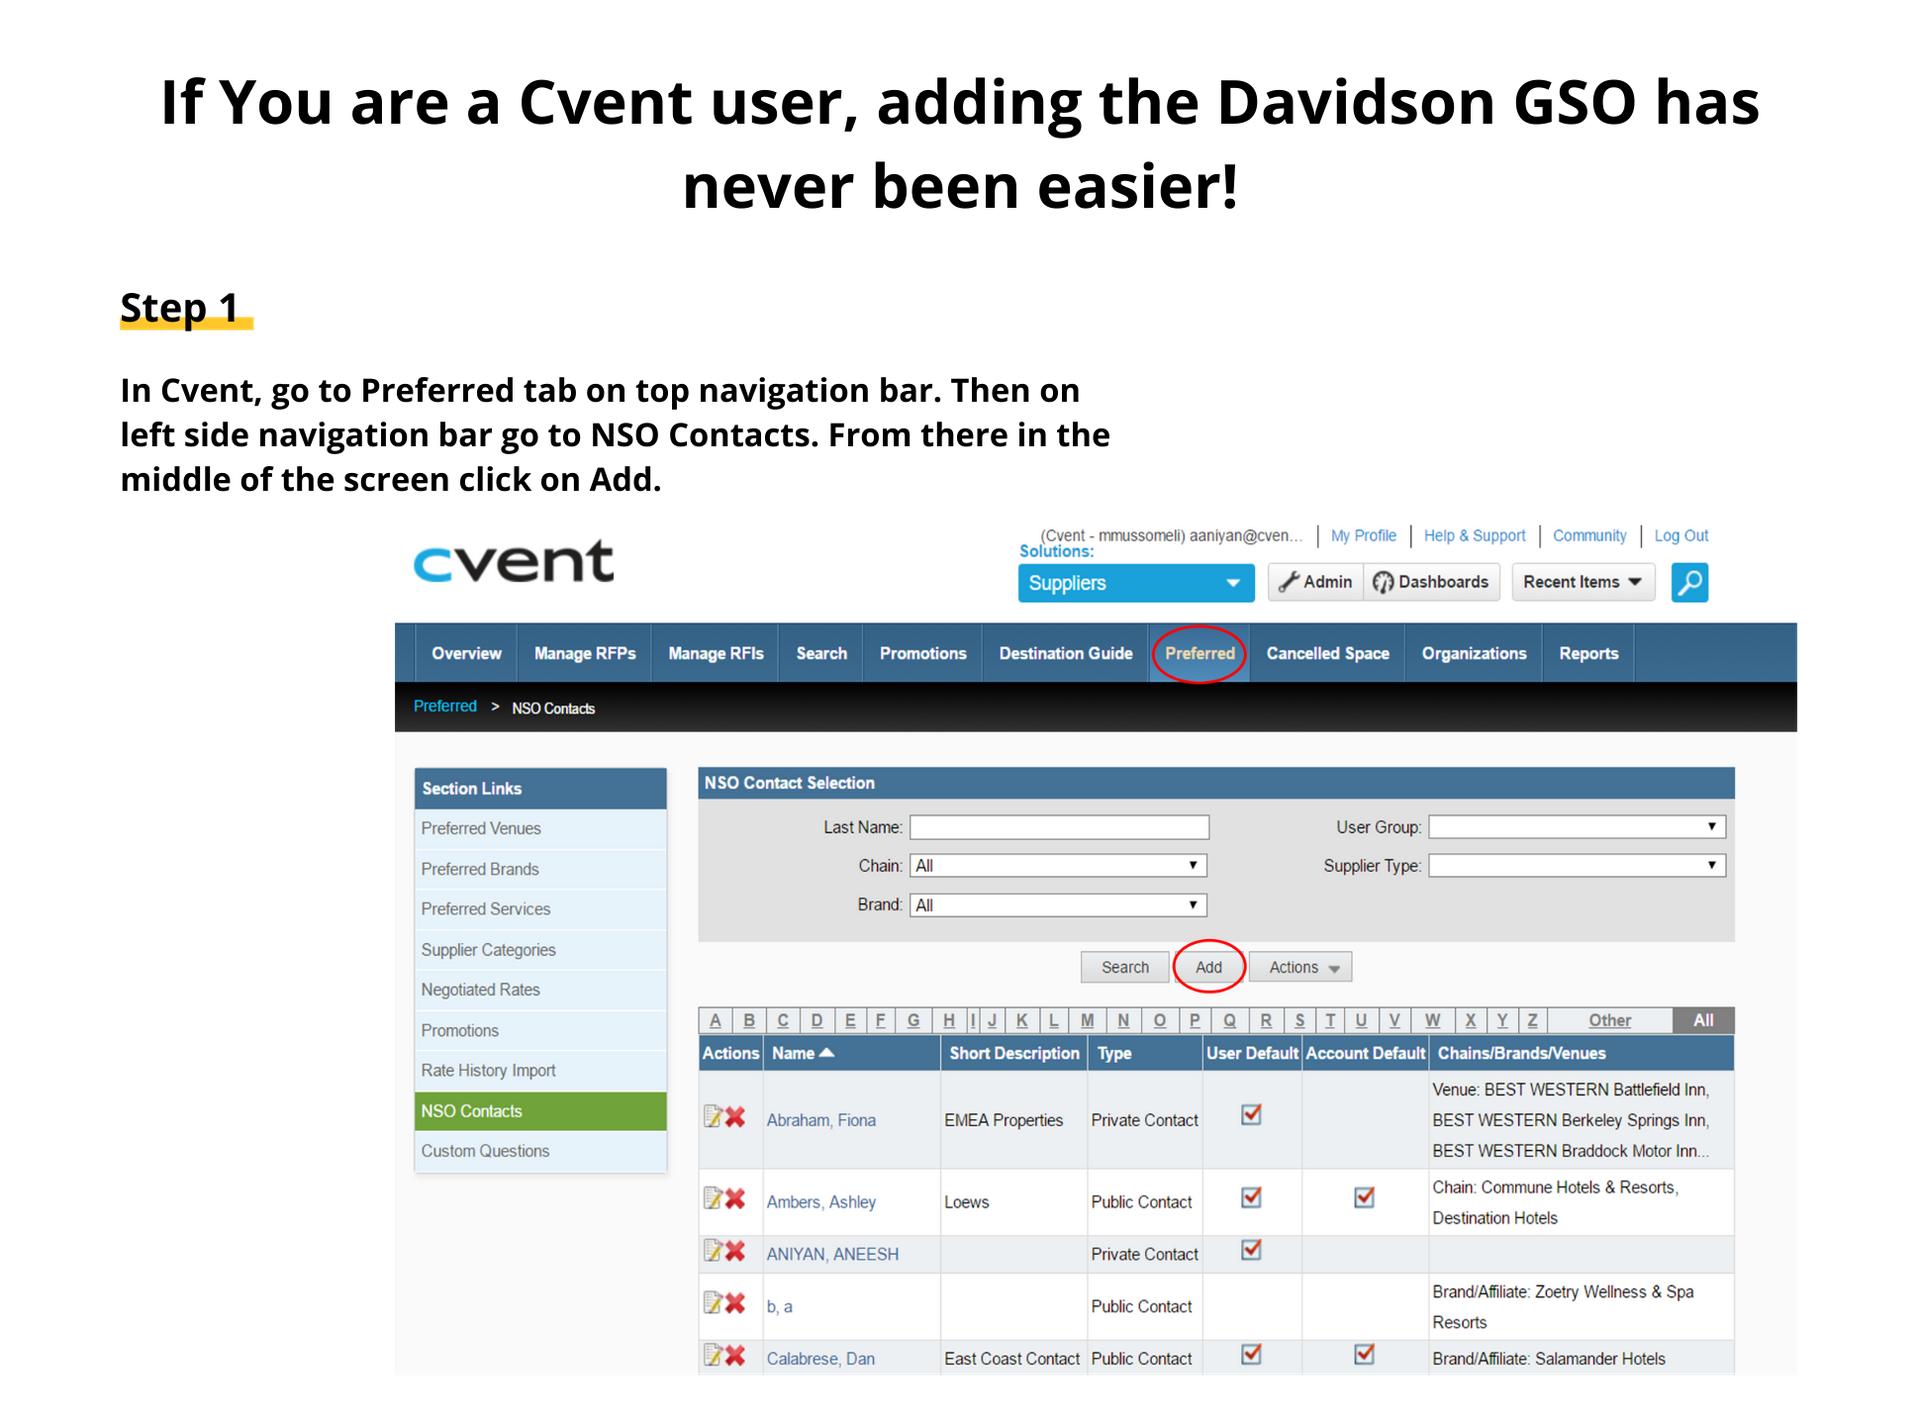Open Promotions link in Section Links
The width and height of the screenshot is (1920, 1425).
tap(540, 1030)
